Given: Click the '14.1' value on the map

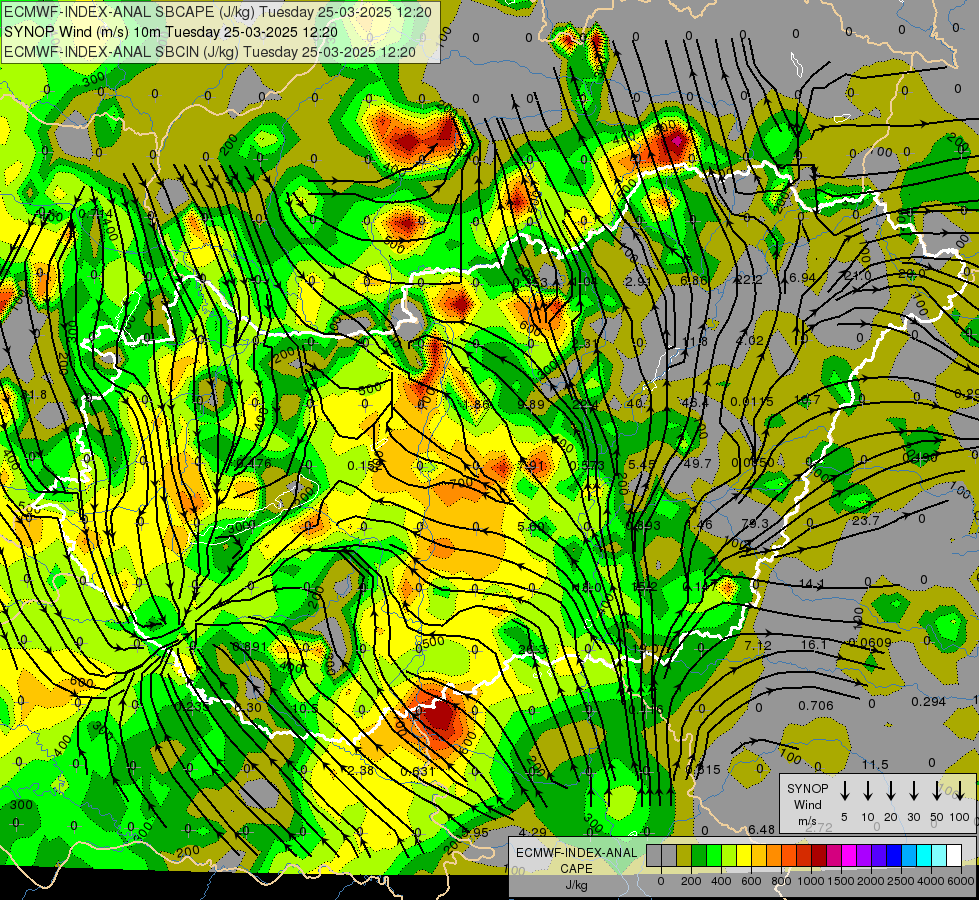Looking at the screenshot, I should (x=812, y=584).
